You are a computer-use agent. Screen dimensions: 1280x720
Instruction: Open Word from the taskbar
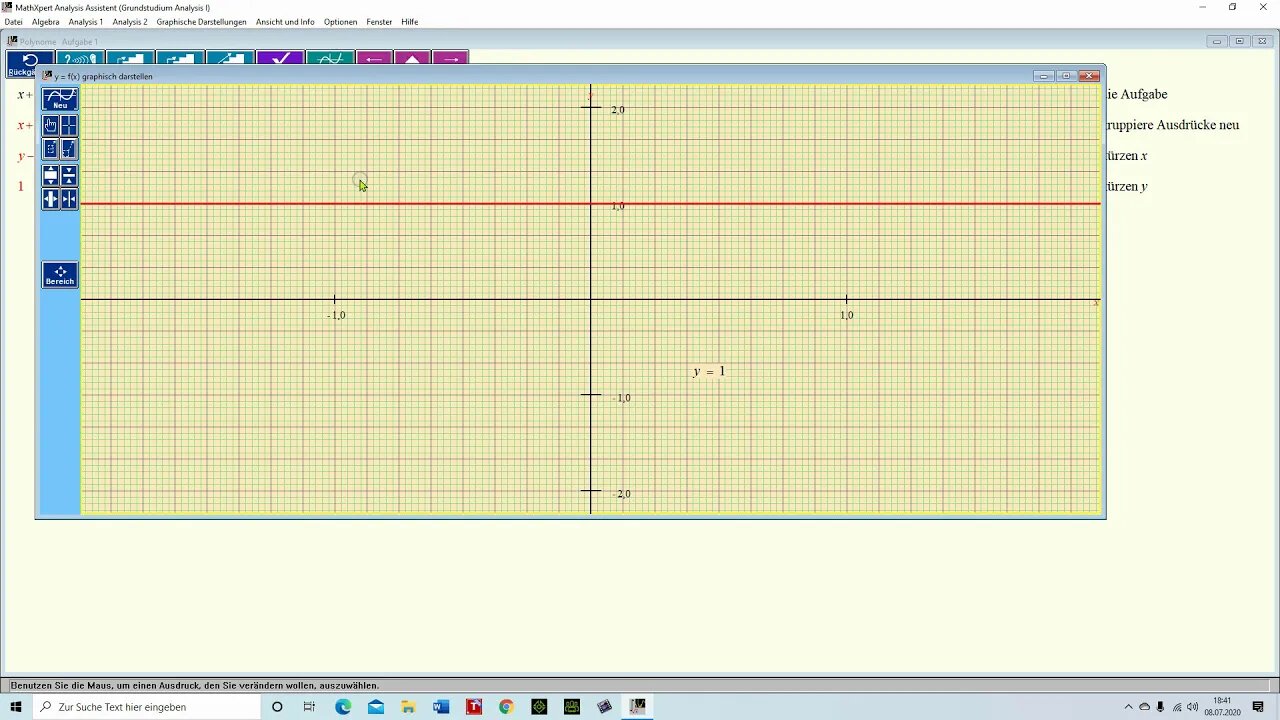(x=441, y=707)
